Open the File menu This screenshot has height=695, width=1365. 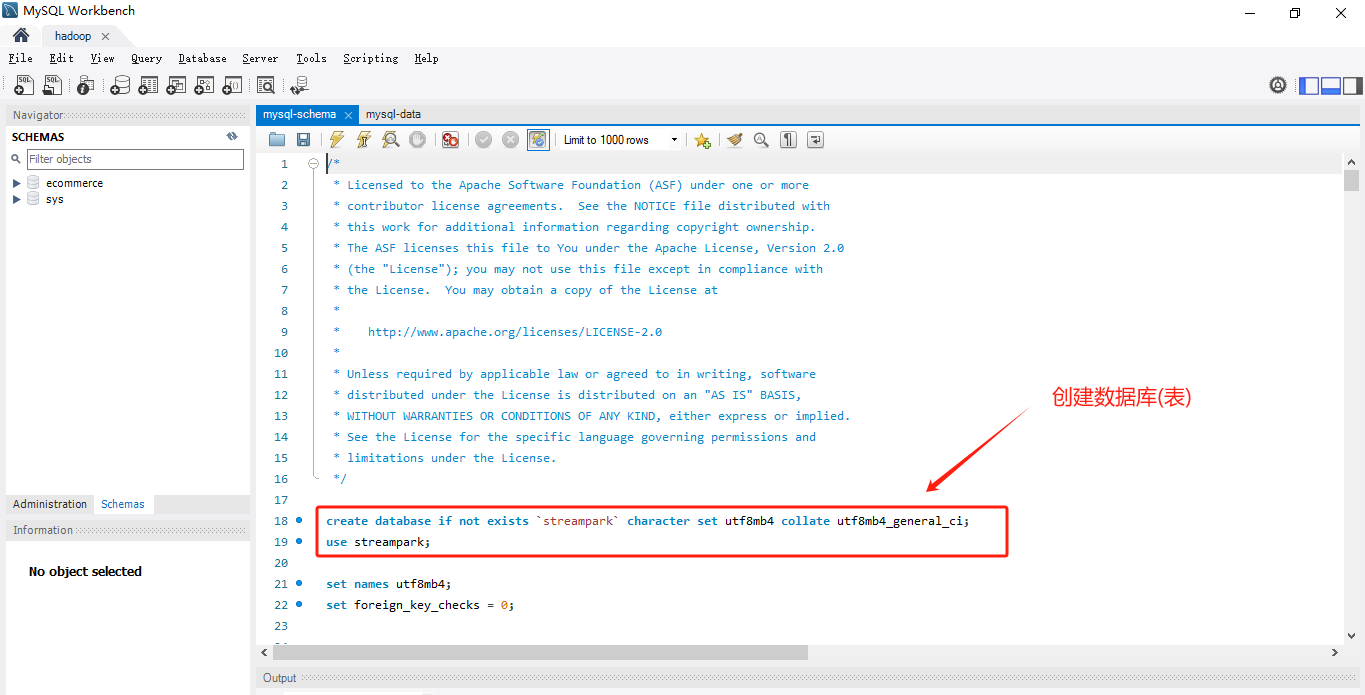(x=20, y=58)
